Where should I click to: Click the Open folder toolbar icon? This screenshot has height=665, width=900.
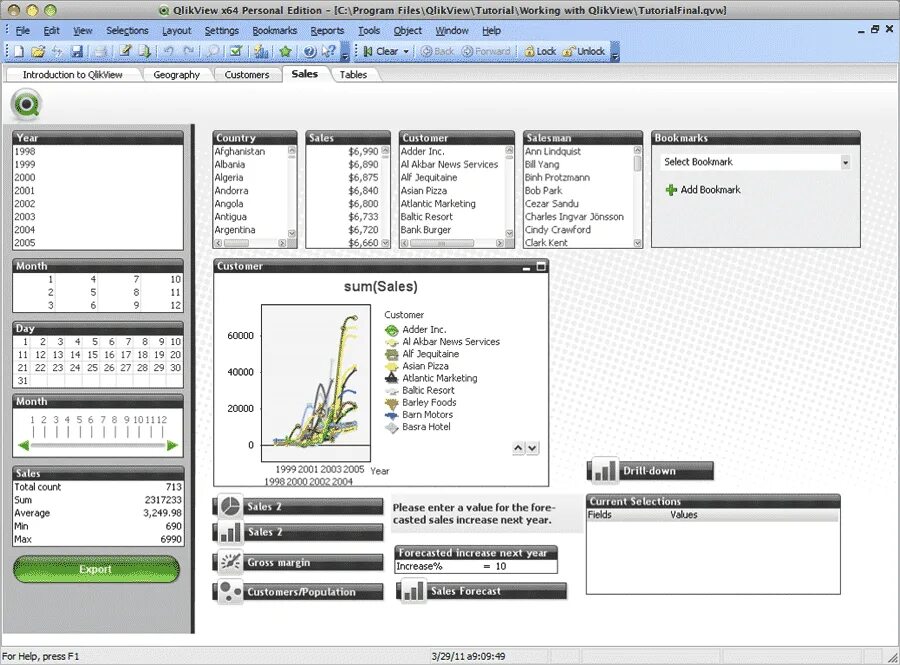(x=38, y=51)
